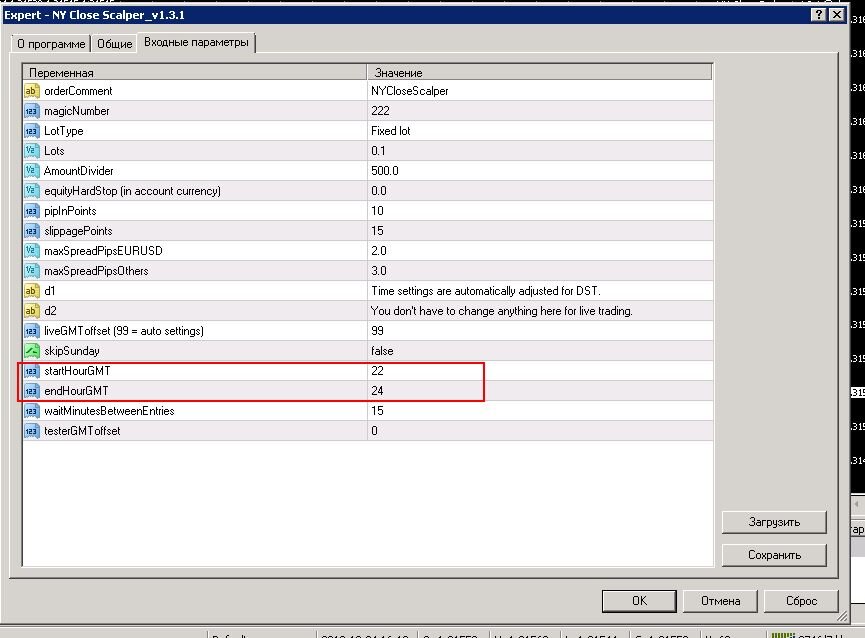Click the string icon beside d2
The height and width of the screenshot is (638, 865).
pos(31,311)
